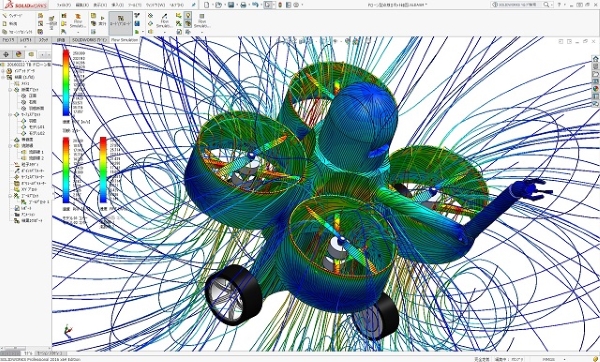Click the Appearances color ball icon in task pane
Screen dimensions: 600x362
[595, 88]
